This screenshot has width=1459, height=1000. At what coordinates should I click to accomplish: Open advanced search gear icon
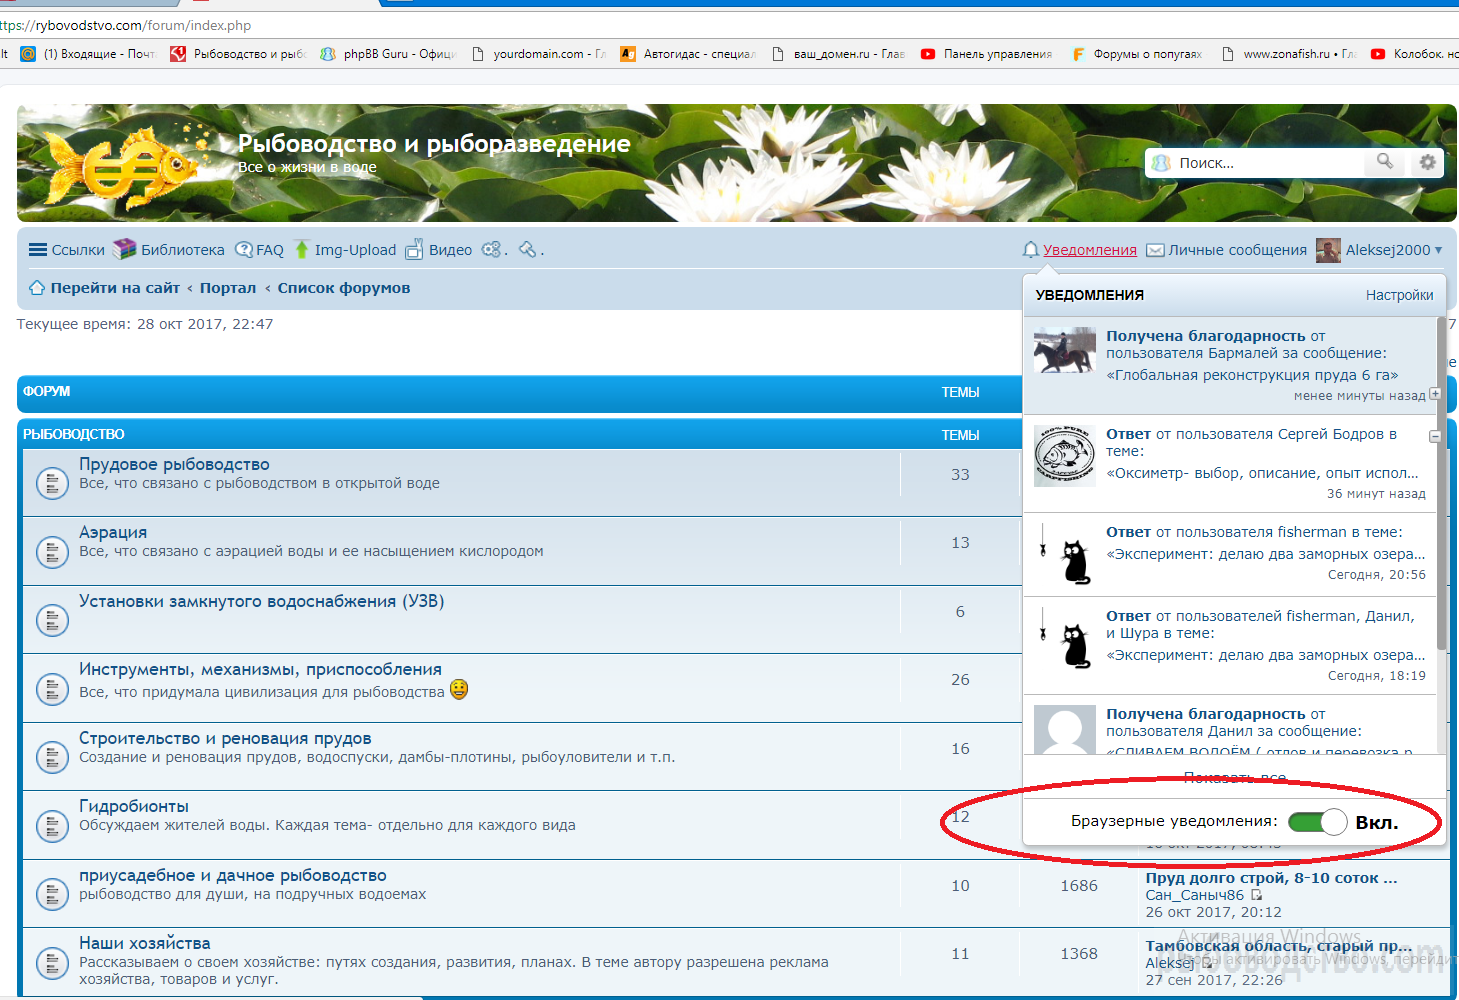pyautogui.click(x=1427, y=162)
